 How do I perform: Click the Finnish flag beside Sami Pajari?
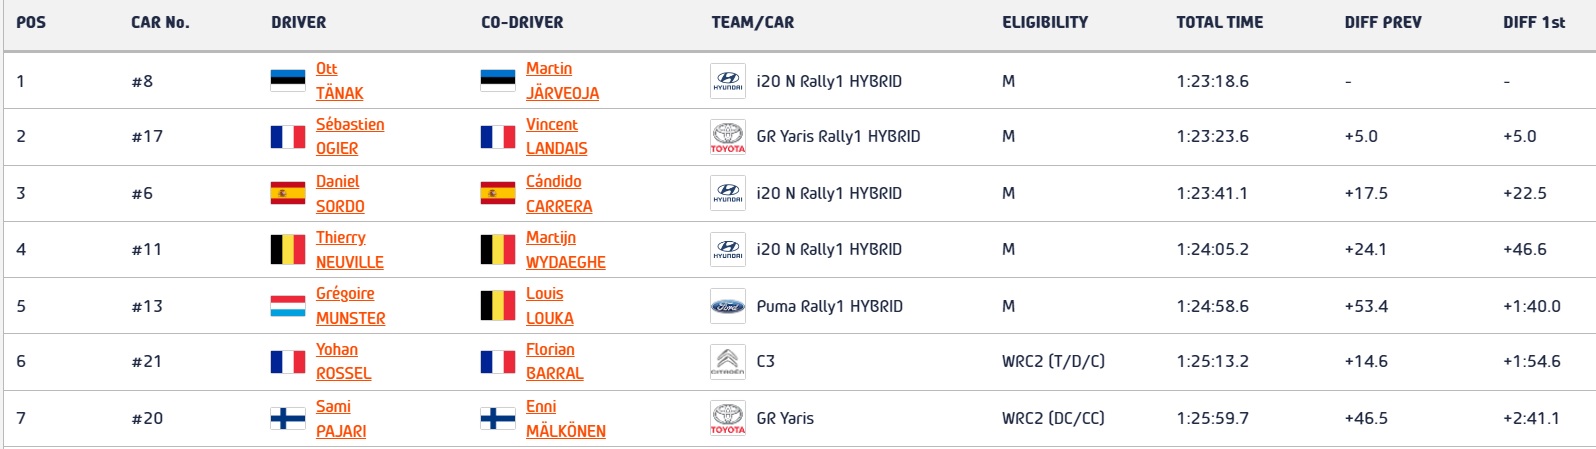coord(288,418)
